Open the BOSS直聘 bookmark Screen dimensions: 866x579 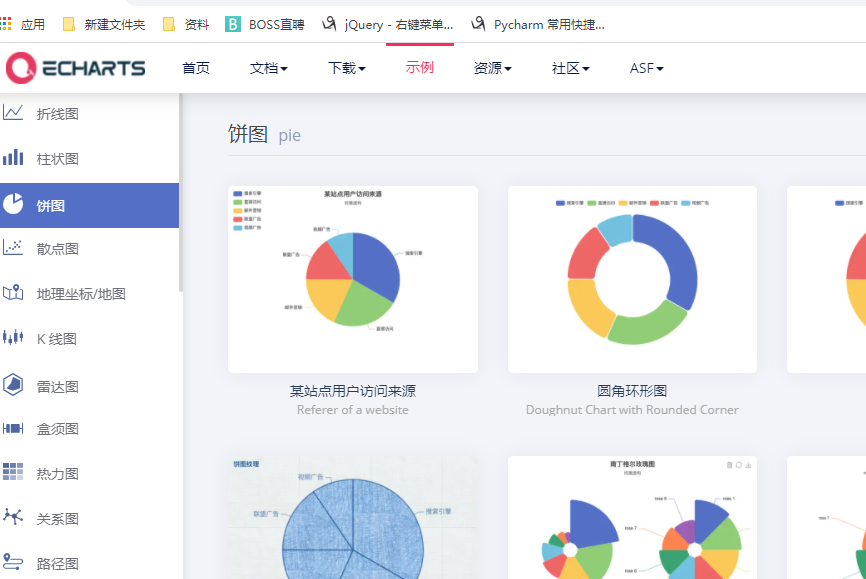(x=265, y=24)
